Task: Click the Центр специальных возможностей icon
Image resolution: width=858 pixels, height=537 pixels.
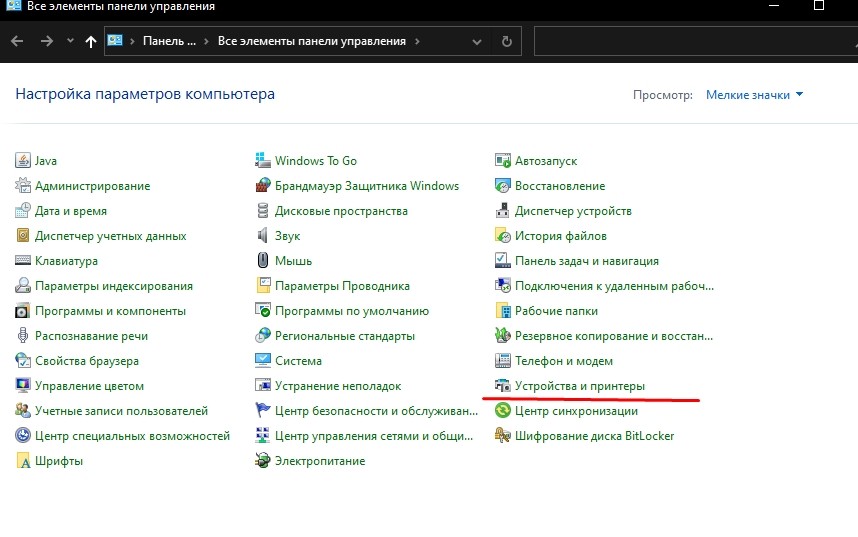Action: (x=22, y=436)
